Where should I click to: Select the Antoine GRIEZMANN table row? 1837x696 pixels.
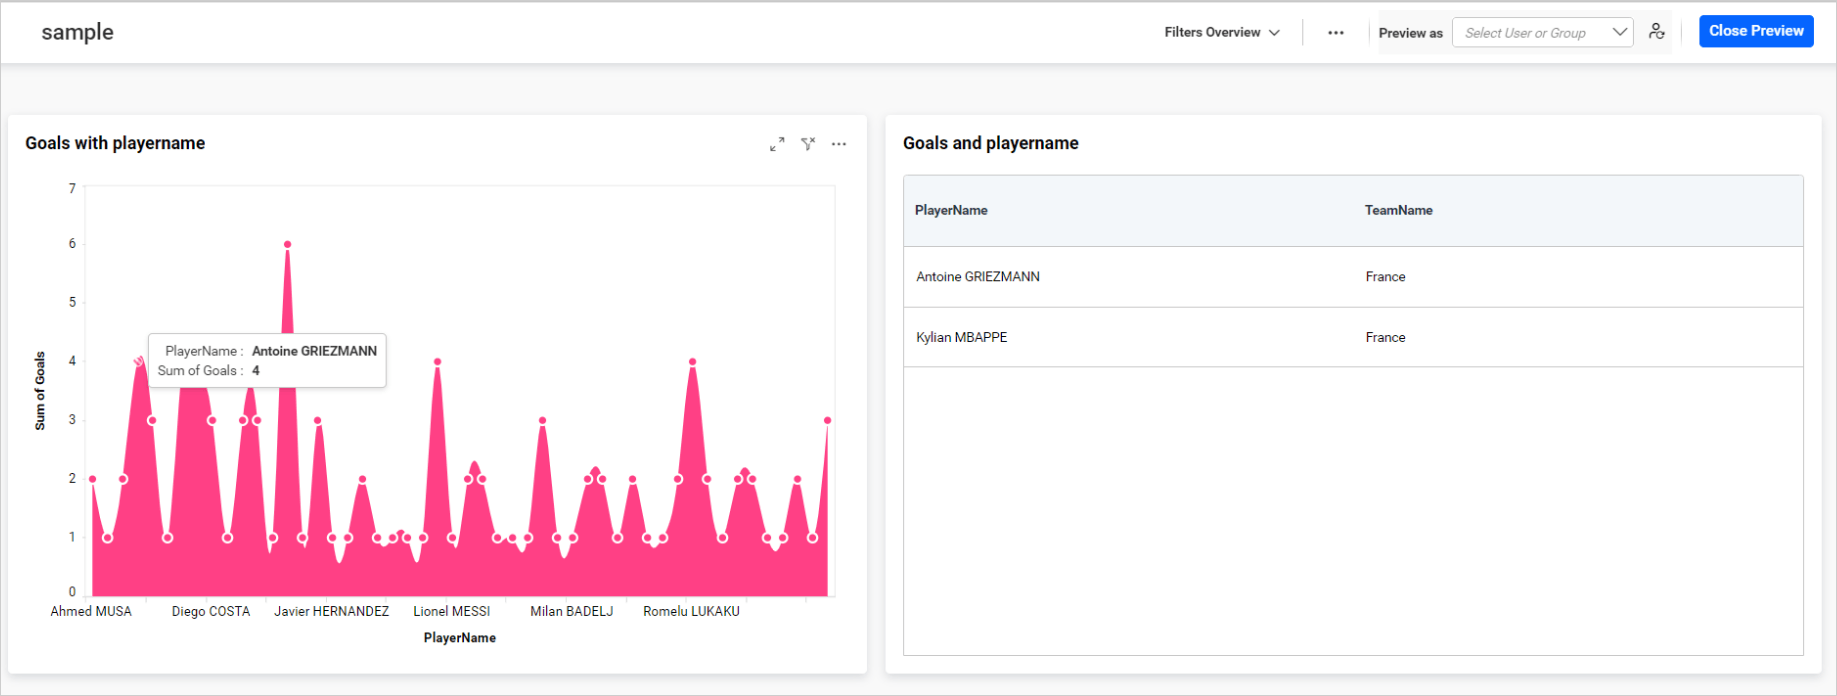point(978,277)
